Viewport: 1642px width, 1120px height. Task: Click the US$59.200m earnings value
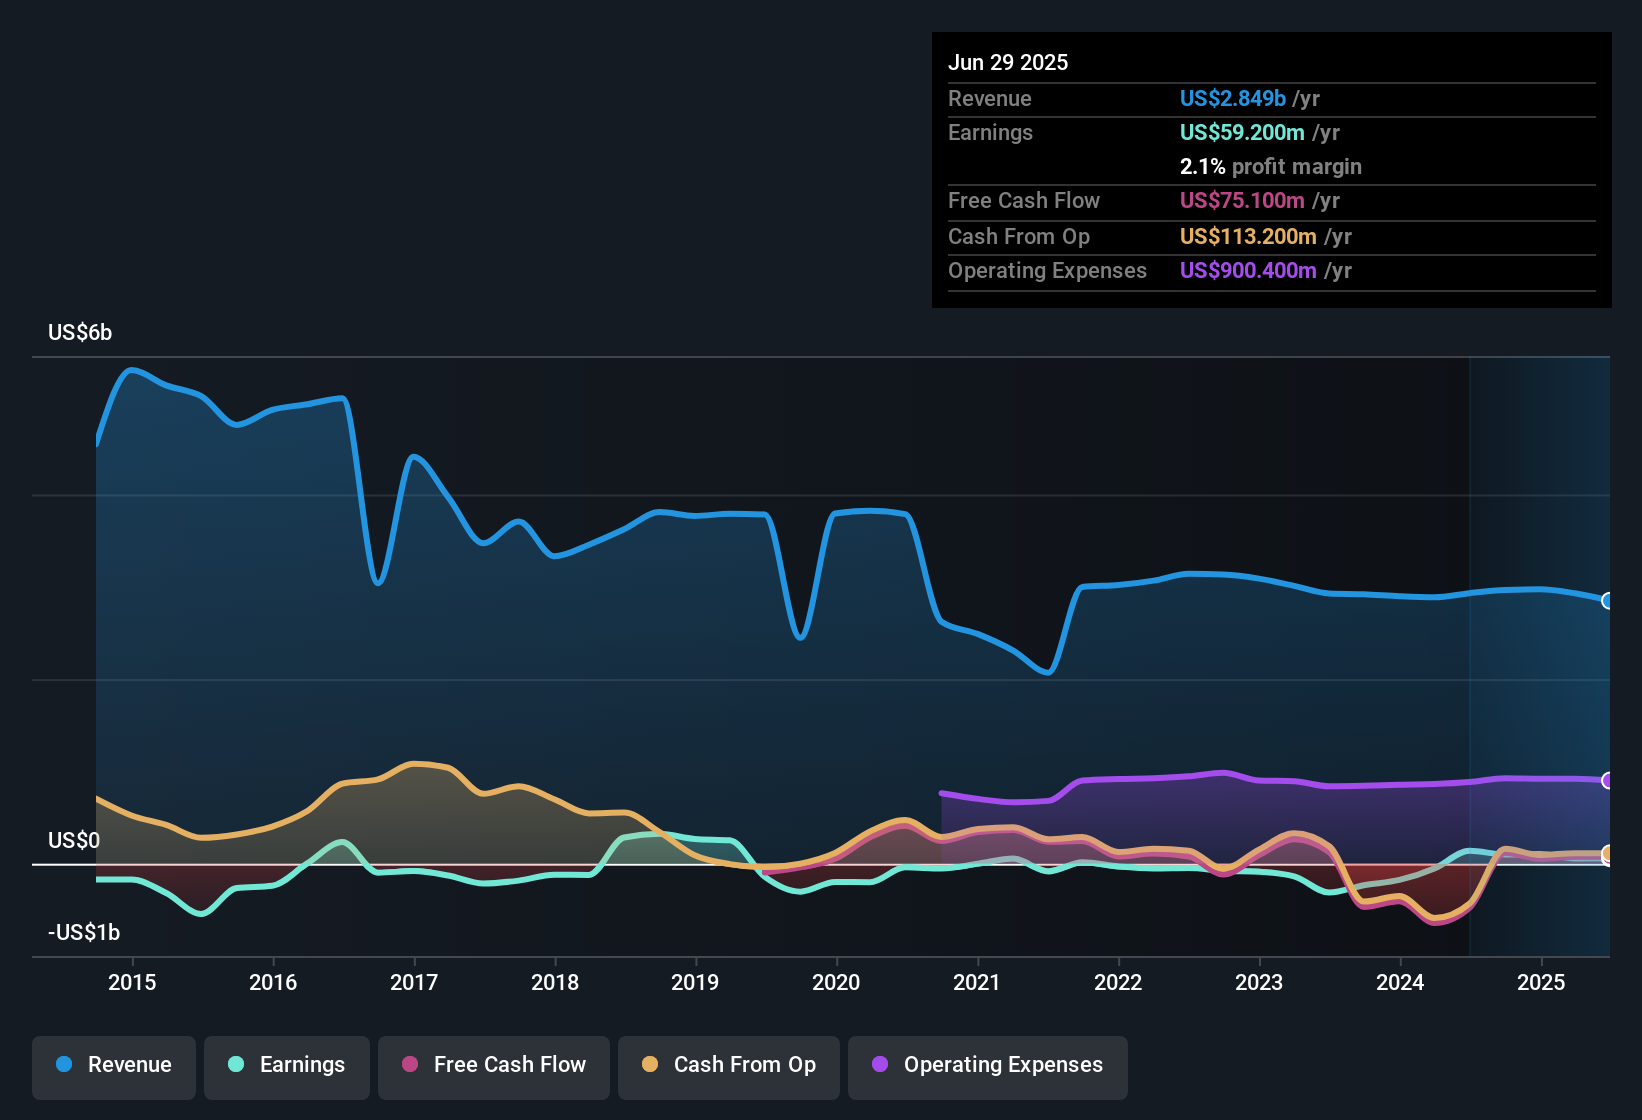tap(1242, 132)
